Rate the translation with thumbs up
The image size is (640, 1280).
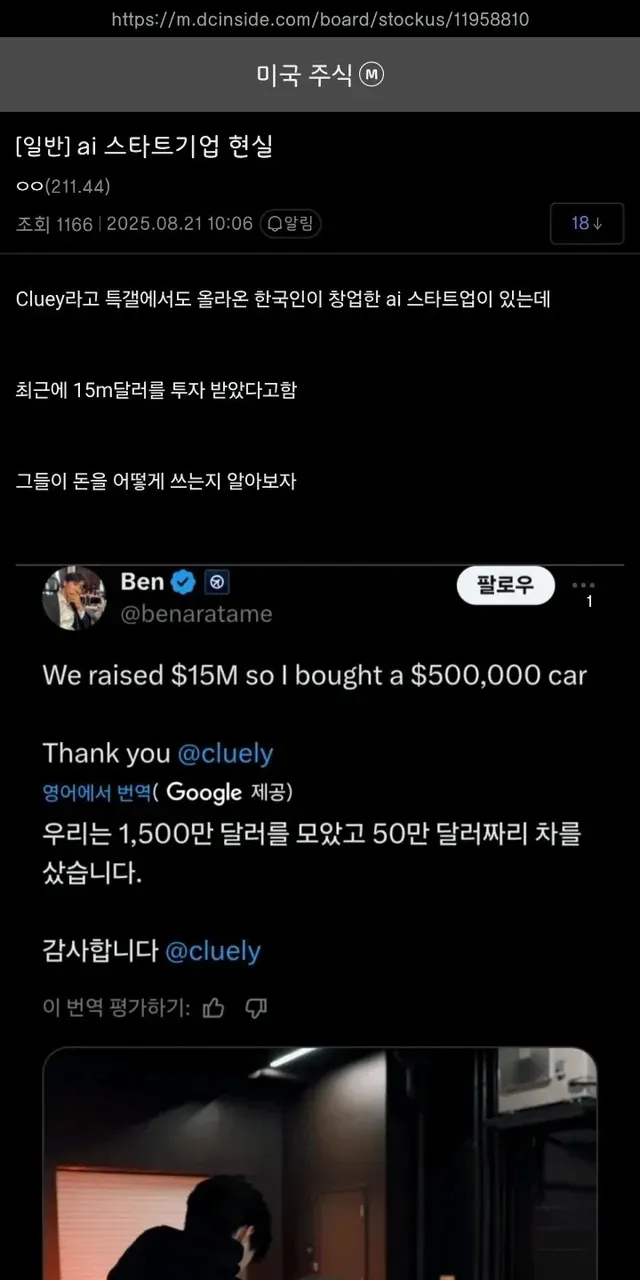213,1006
